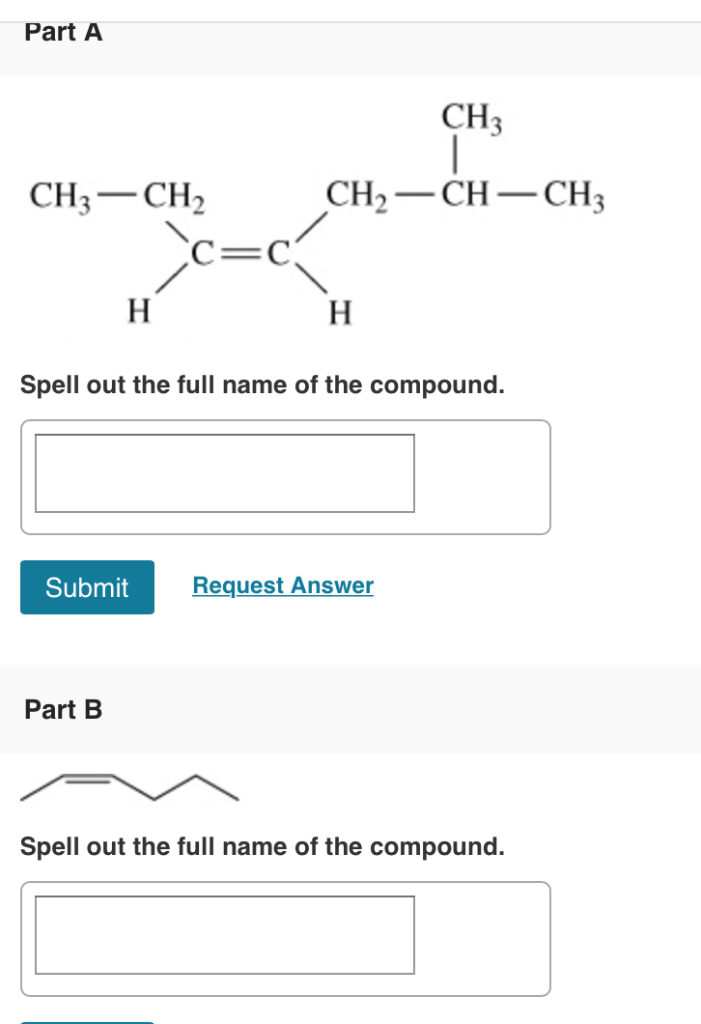701x1024 pixels.
Task: Click the CH3 branch in the structure
Action: pos(470,118)
